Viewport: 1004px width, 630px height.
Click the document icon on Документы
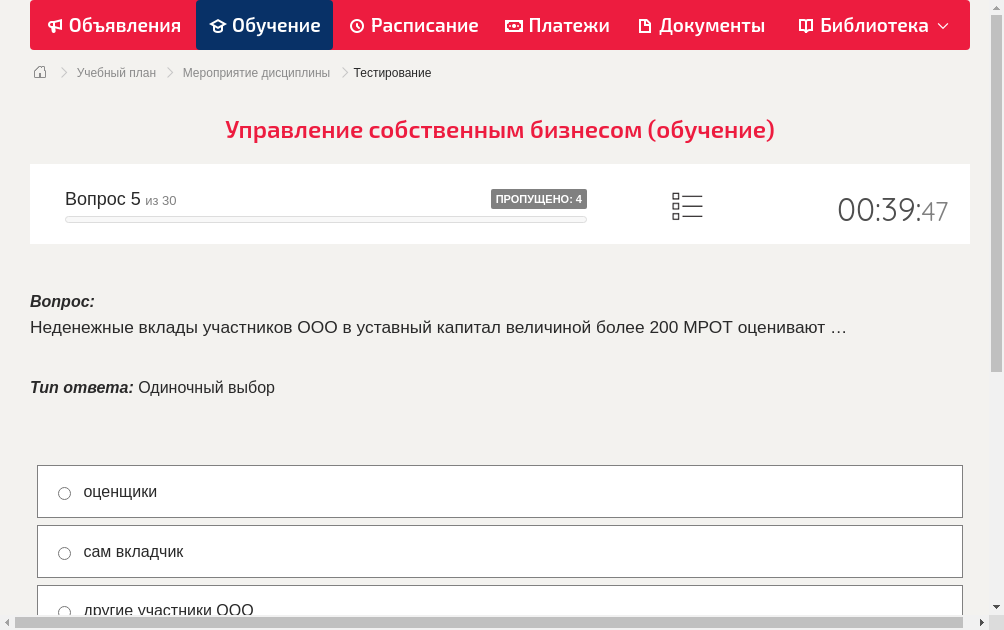pos(645,25)
